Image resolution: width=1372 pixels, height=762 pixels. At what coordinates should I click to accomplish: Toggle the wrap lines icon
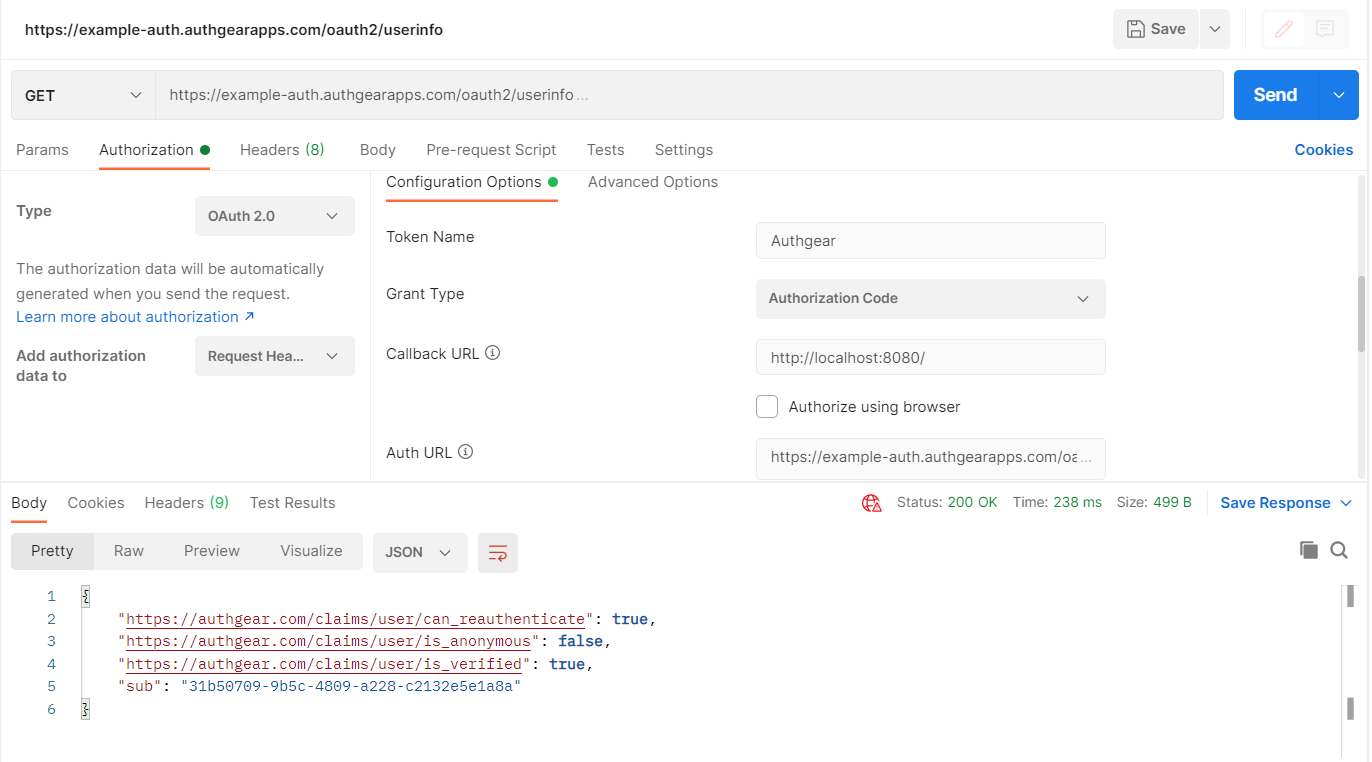pos(498,552)
